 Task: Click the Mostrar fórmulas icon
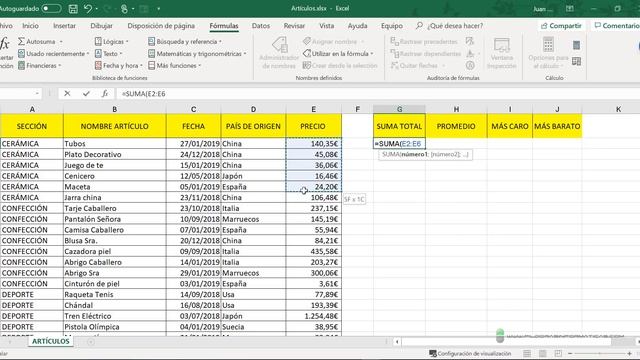pos(470,41)
